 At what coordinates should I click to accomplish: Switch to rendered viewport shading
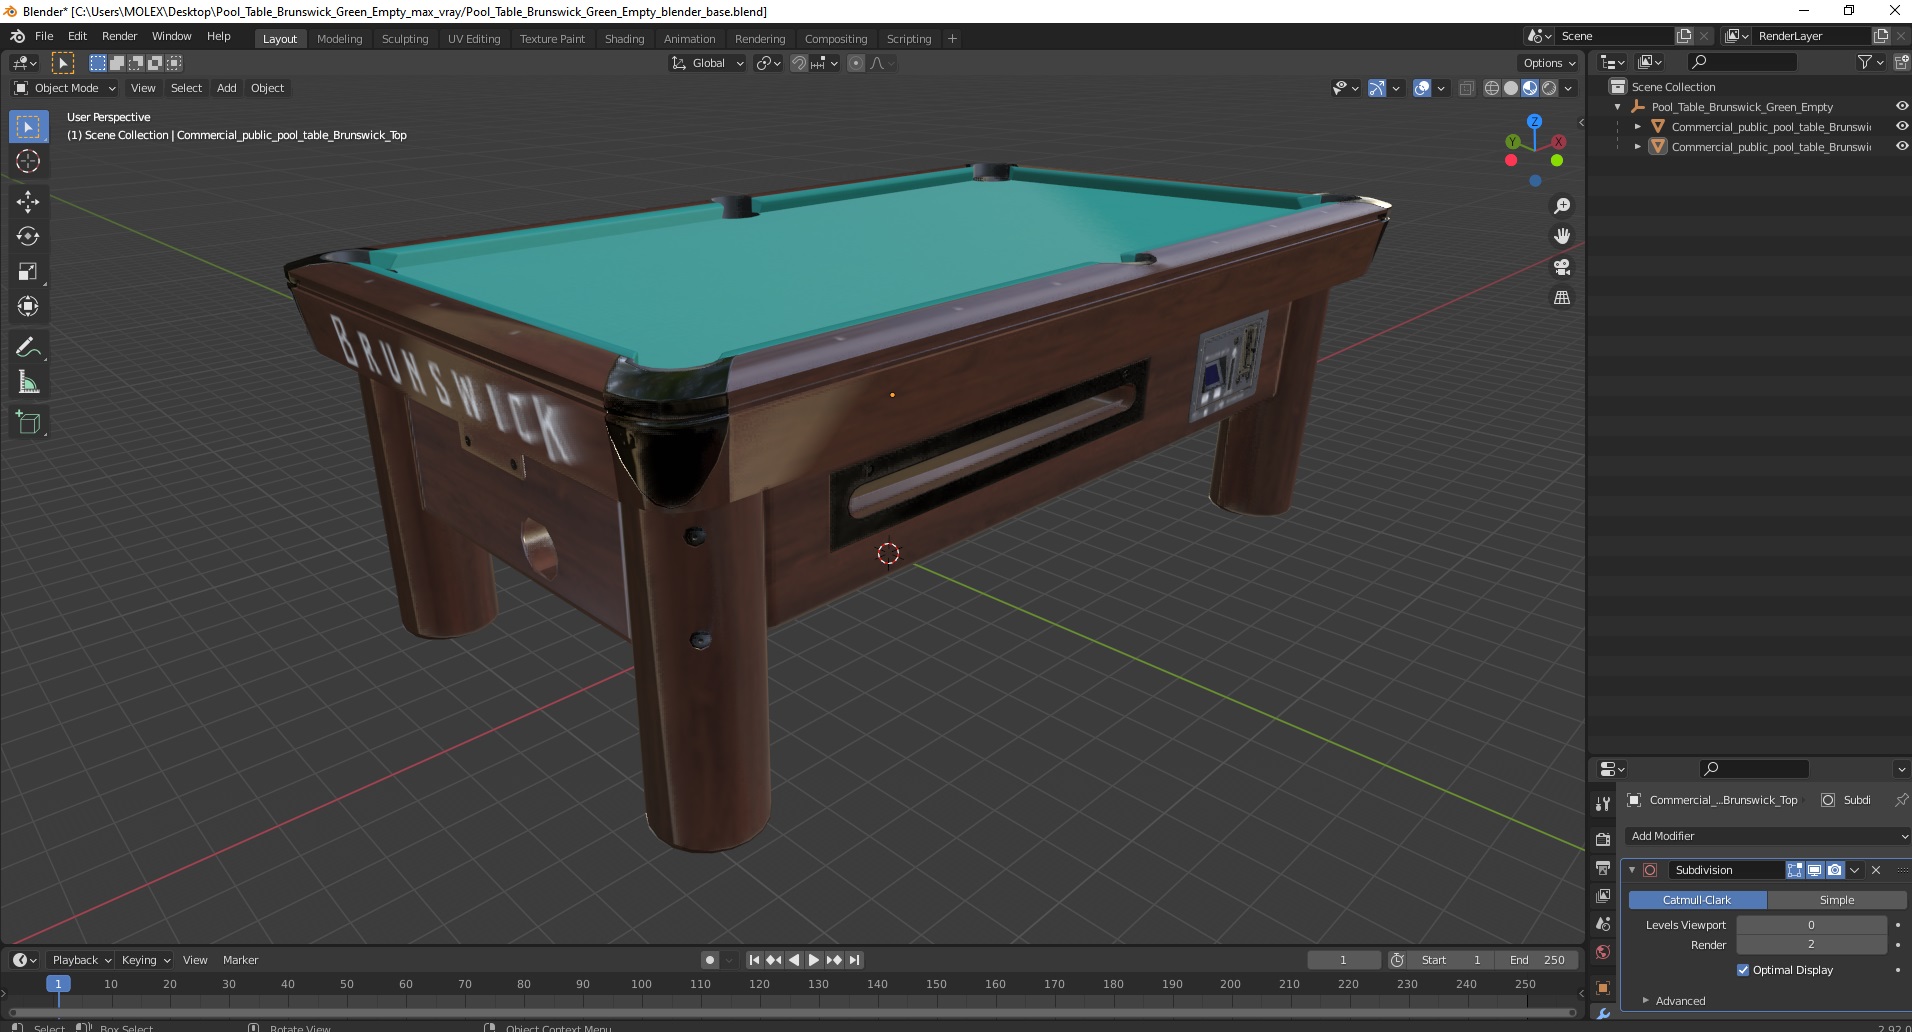(1549, 88)
